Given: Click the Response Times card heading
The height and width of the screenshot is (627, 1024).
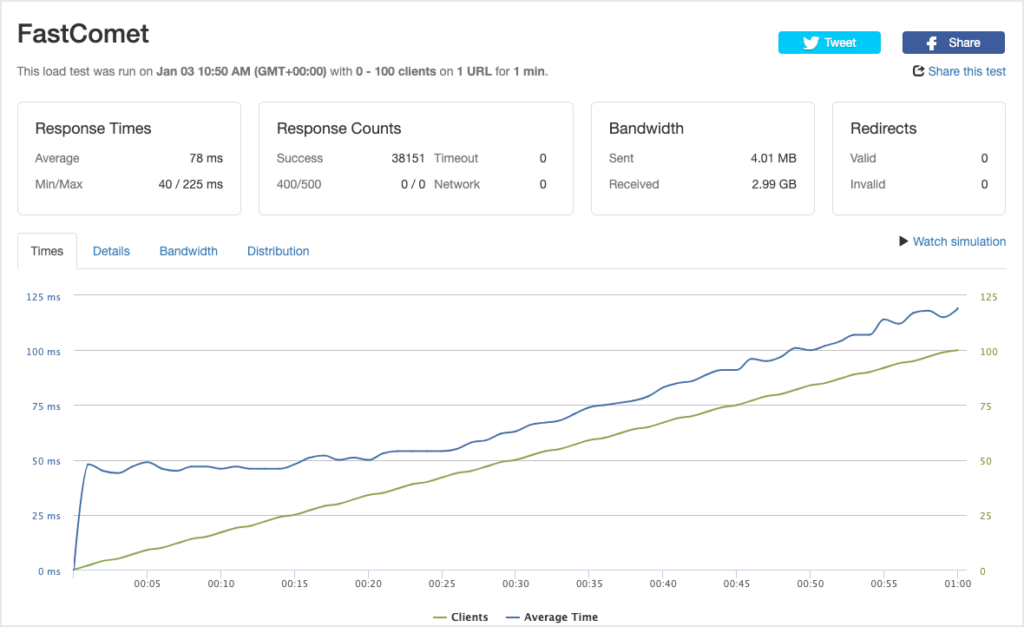Looking at the screenshot, I should coord(93,128).
